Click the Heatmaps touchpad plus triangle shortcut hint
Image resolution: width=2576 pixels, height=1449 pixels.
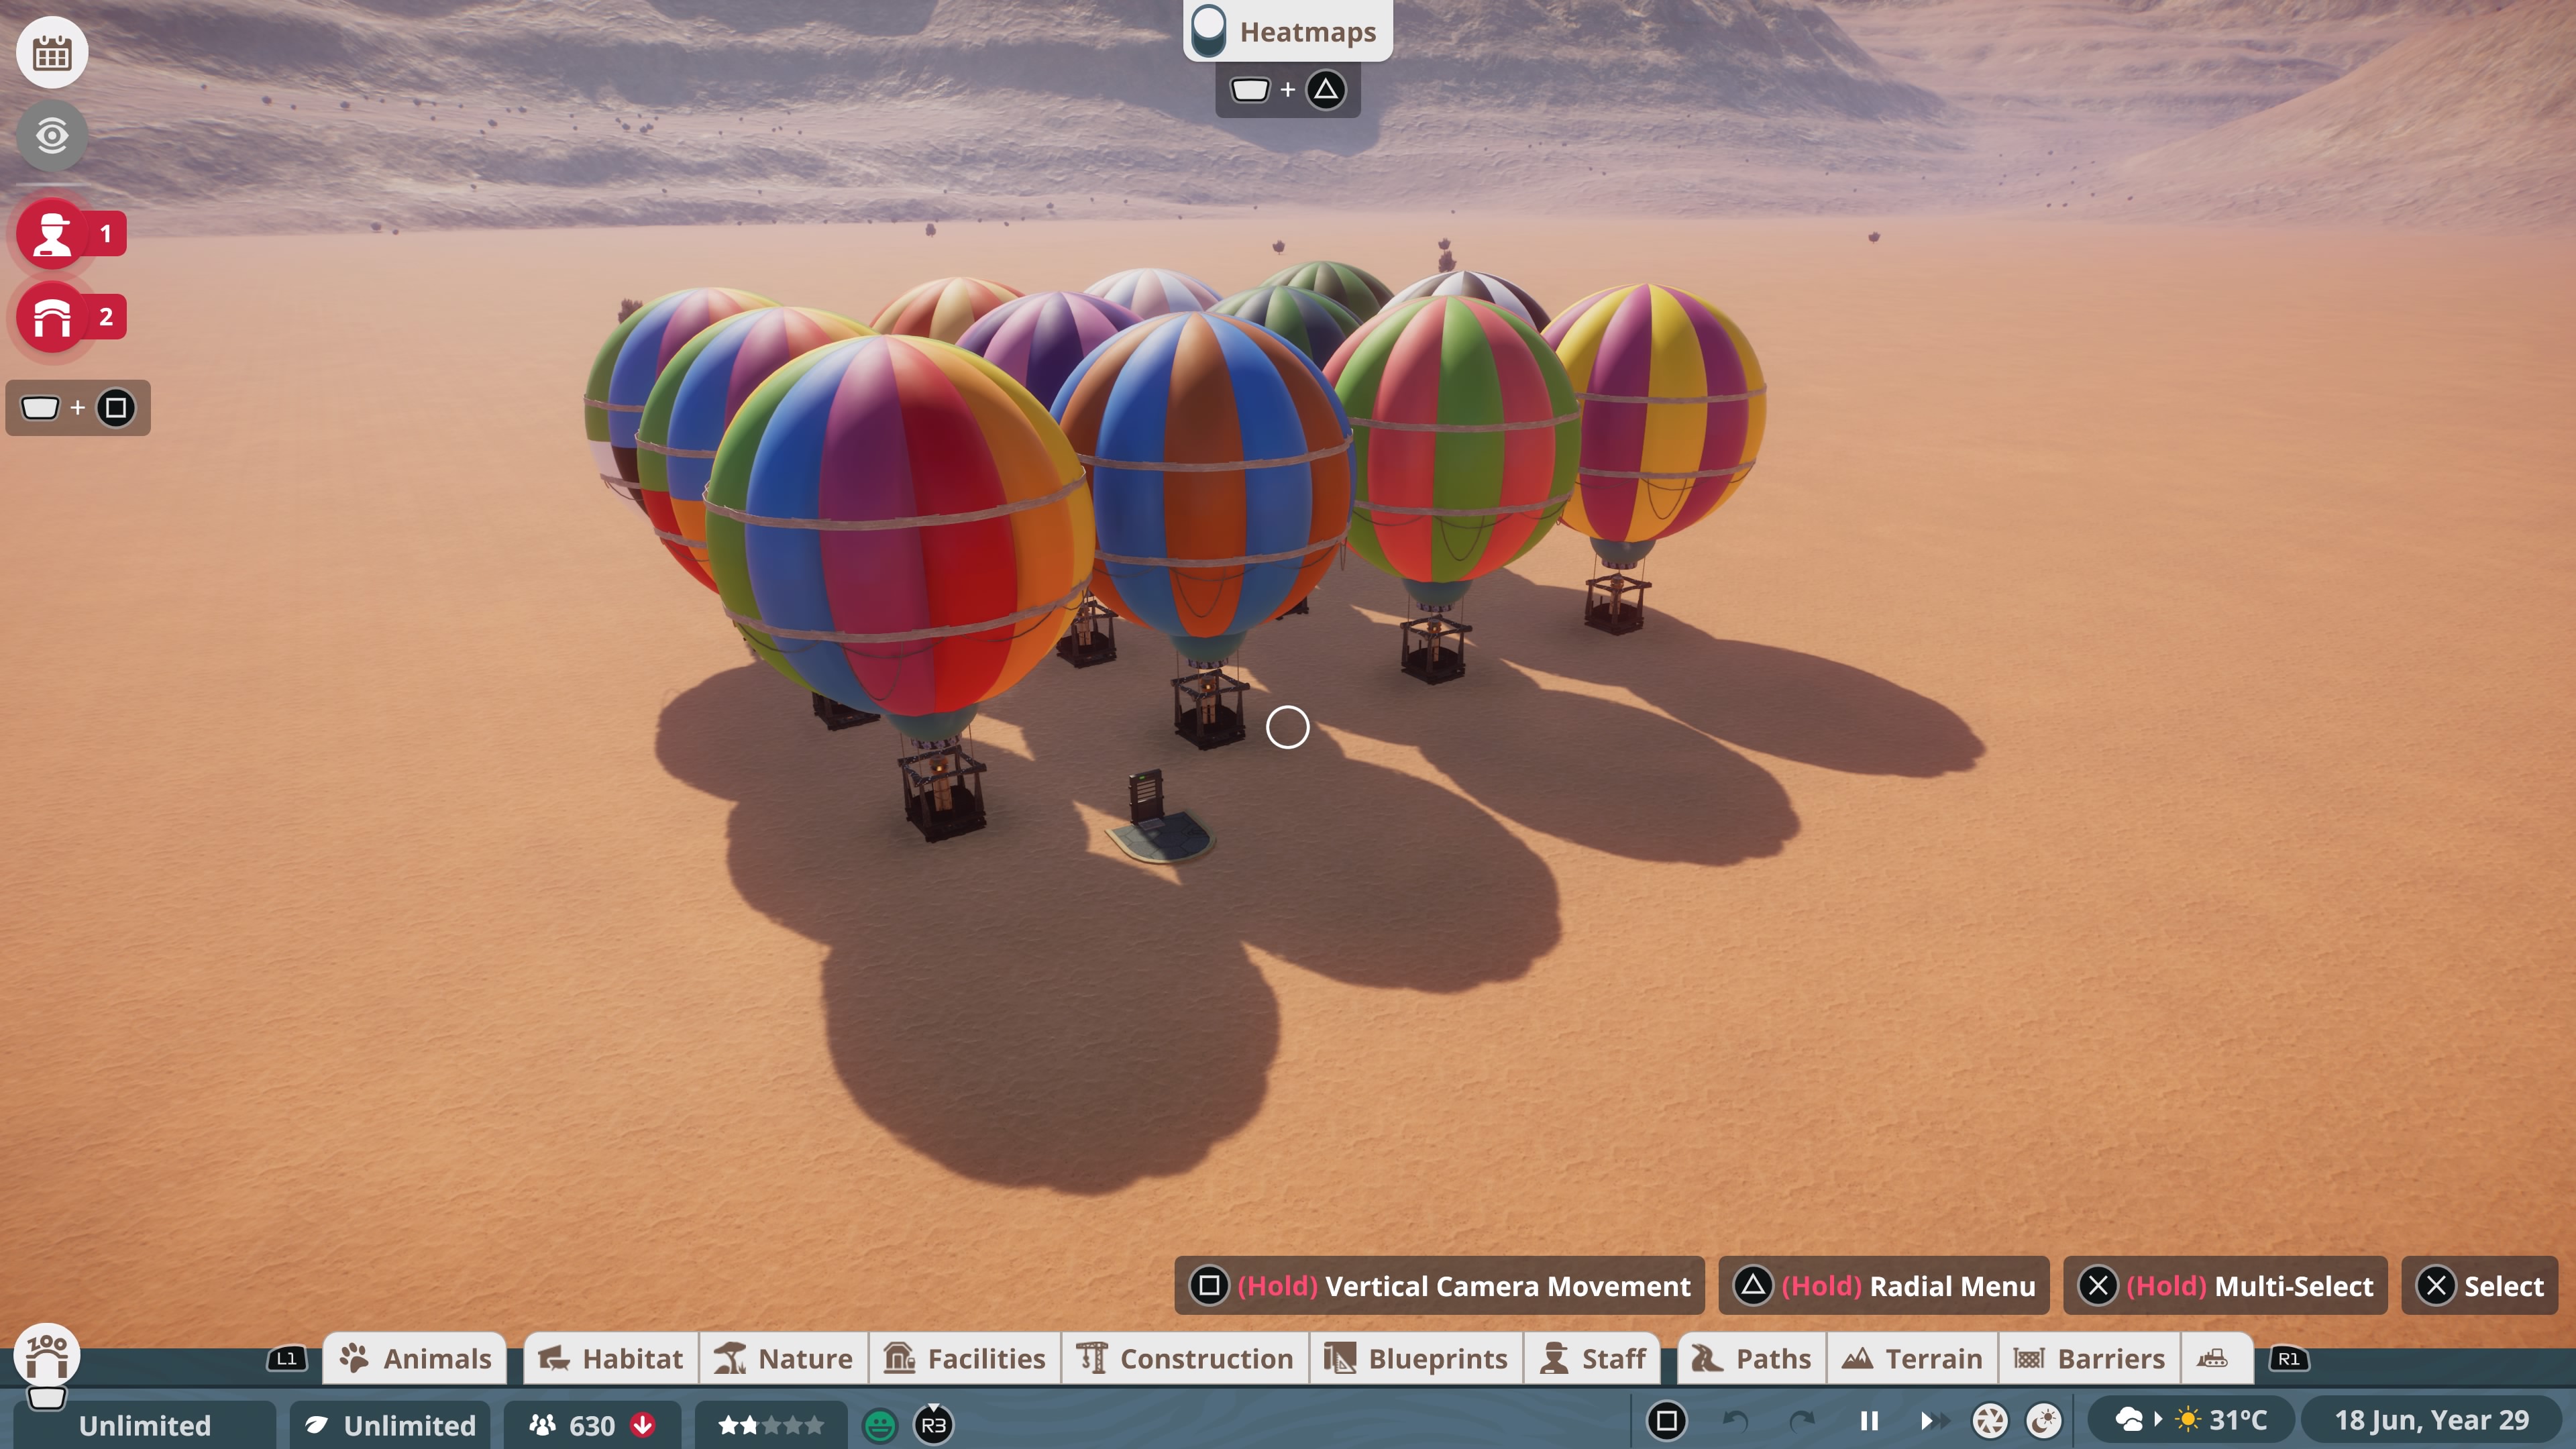(x=1288, y=90)
